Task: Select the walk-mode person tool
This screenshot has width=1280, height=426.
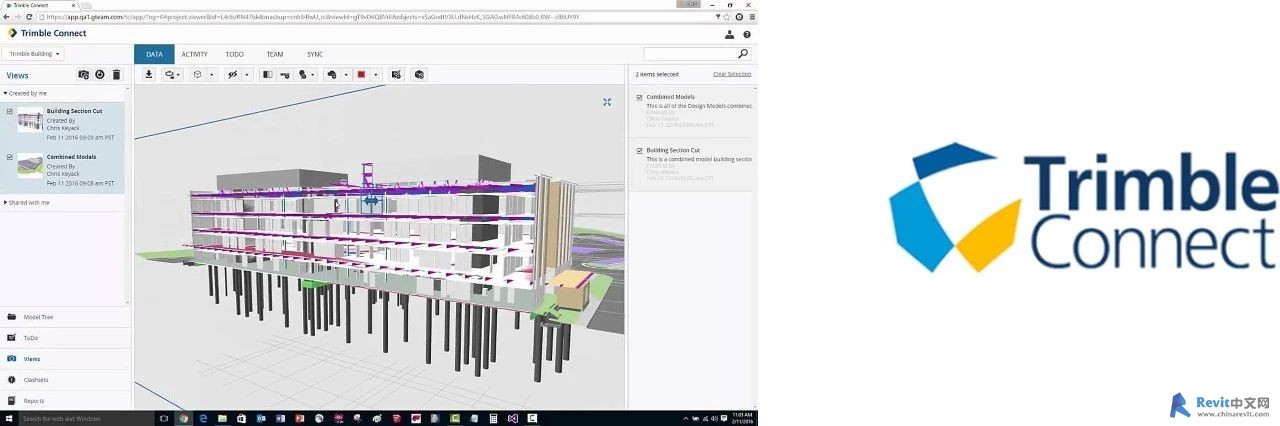Action: click(302, 74)
